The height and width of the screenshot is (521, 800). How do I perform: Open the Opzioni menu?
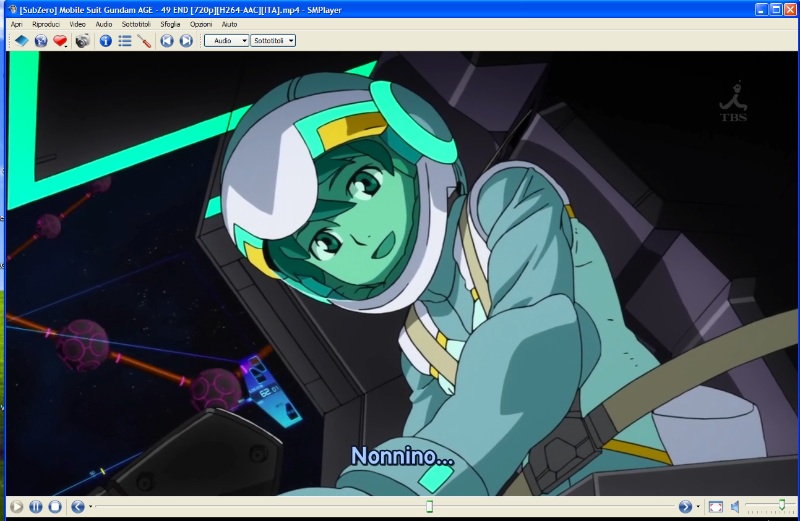click(x=201, y=23)
